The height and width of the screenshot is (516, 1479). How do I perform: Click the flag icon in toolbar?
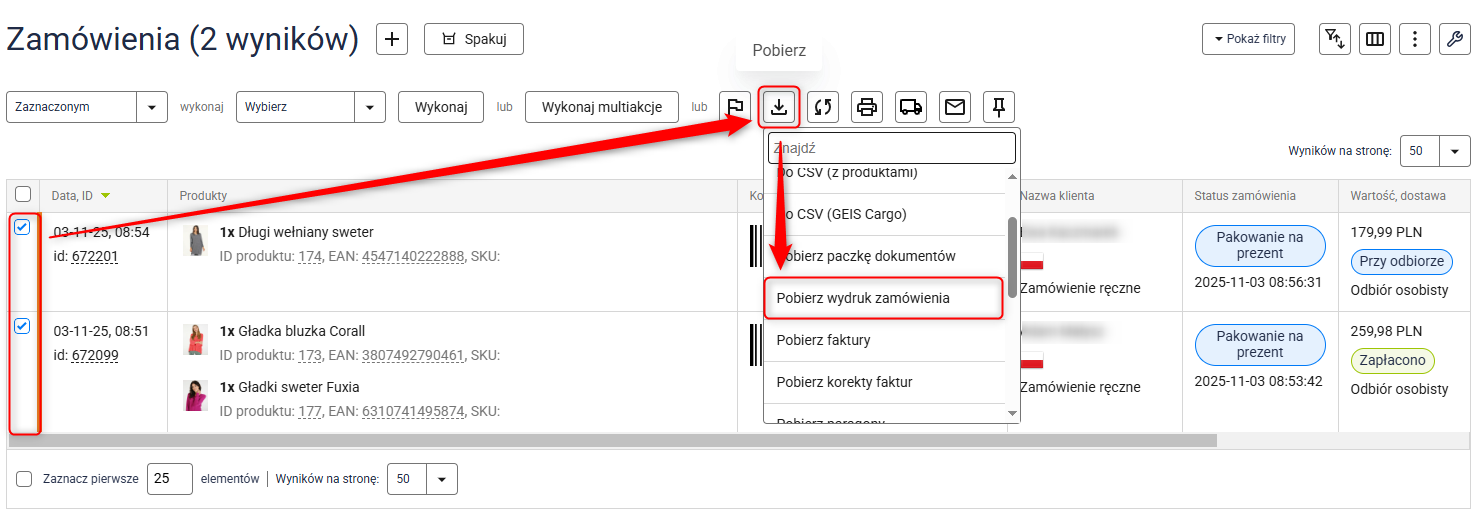[x=735, y=107]
